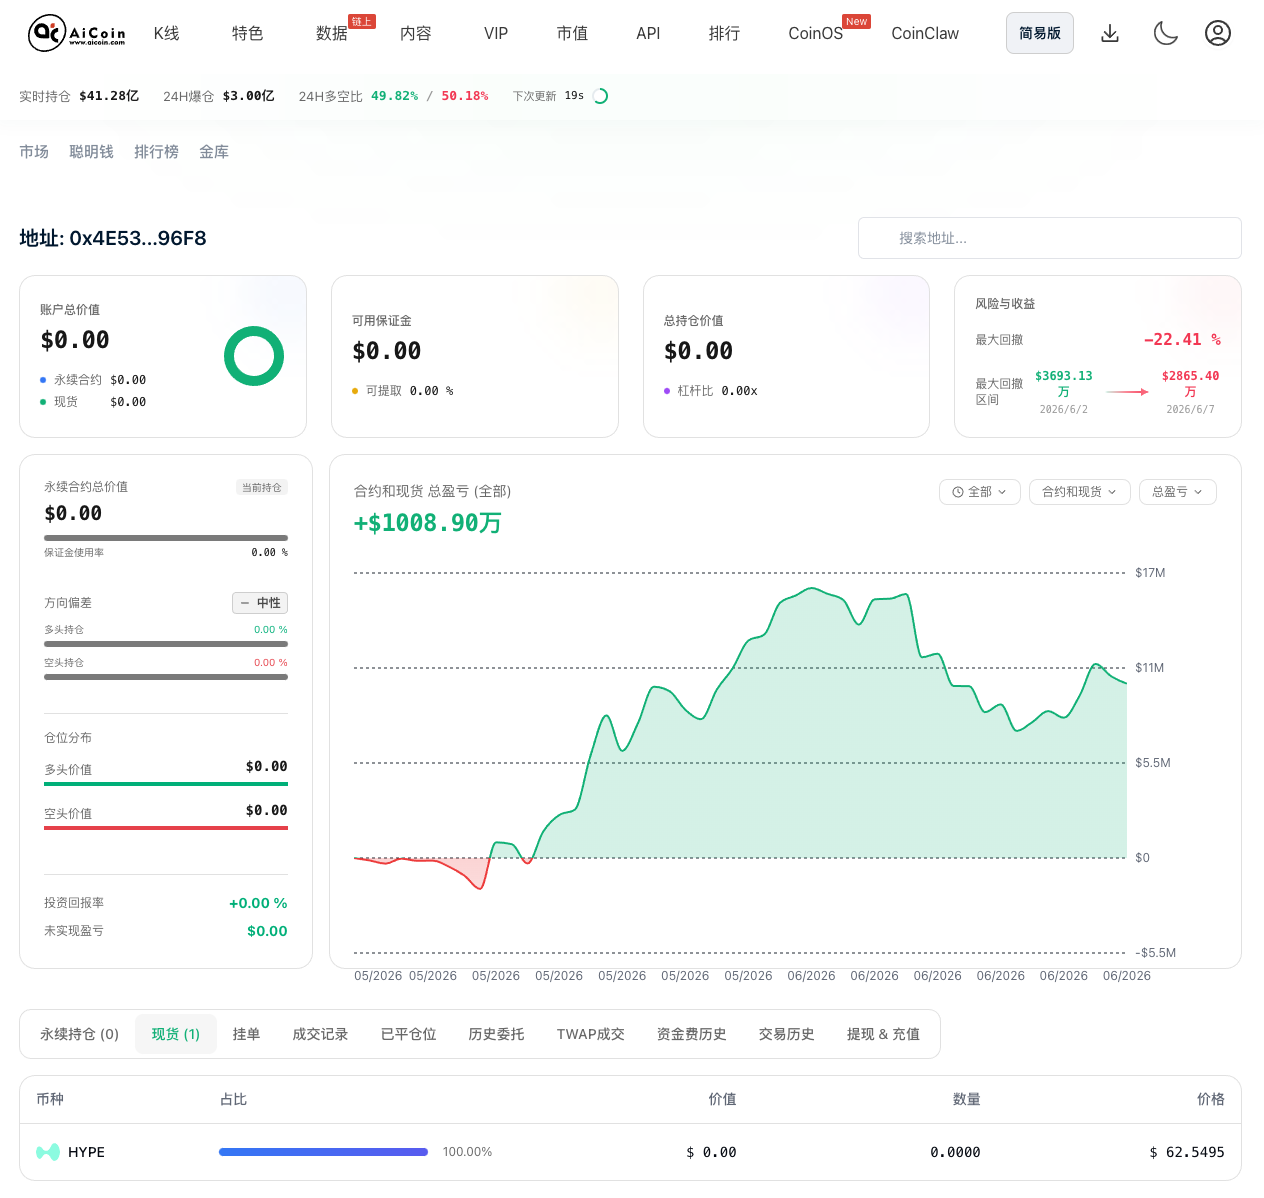Image resolution: width=1264 pixels, height=1198 pixels.
Task: Open the 历史委托 tab
Action: tap(496, 1034)
